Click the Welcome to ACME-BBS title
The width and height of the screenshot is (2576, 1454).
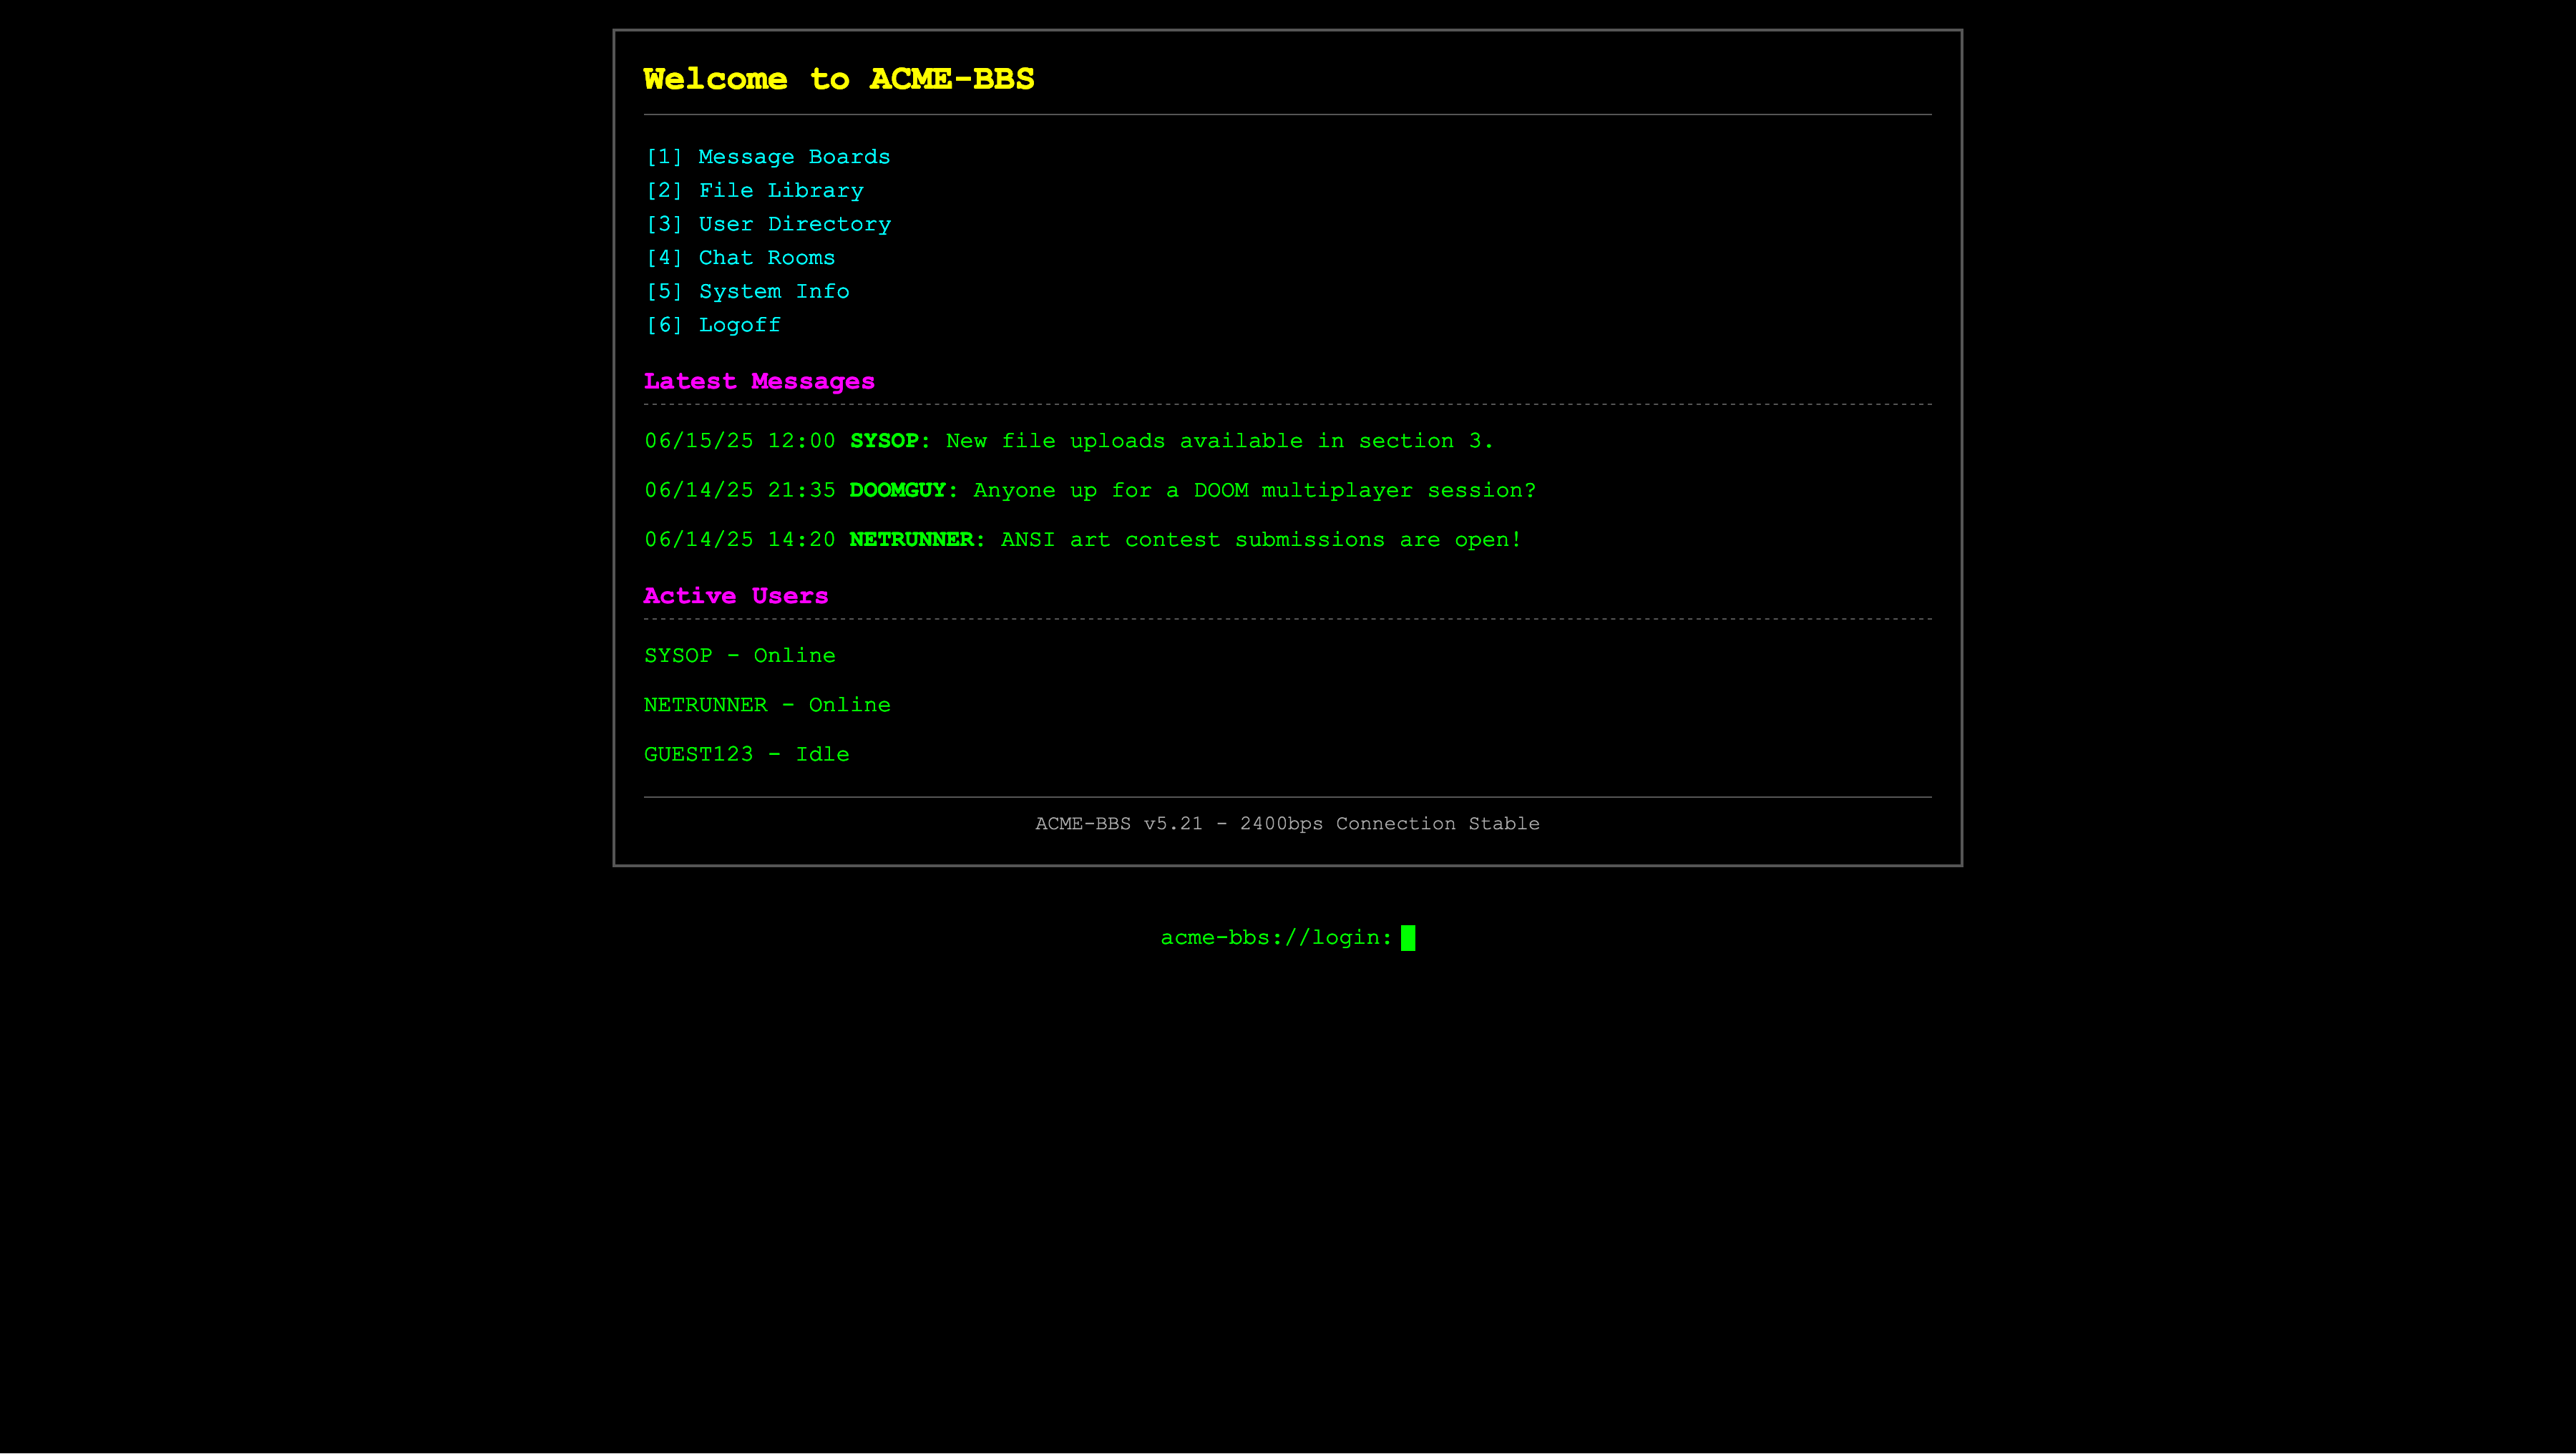(x=838, y=79)
